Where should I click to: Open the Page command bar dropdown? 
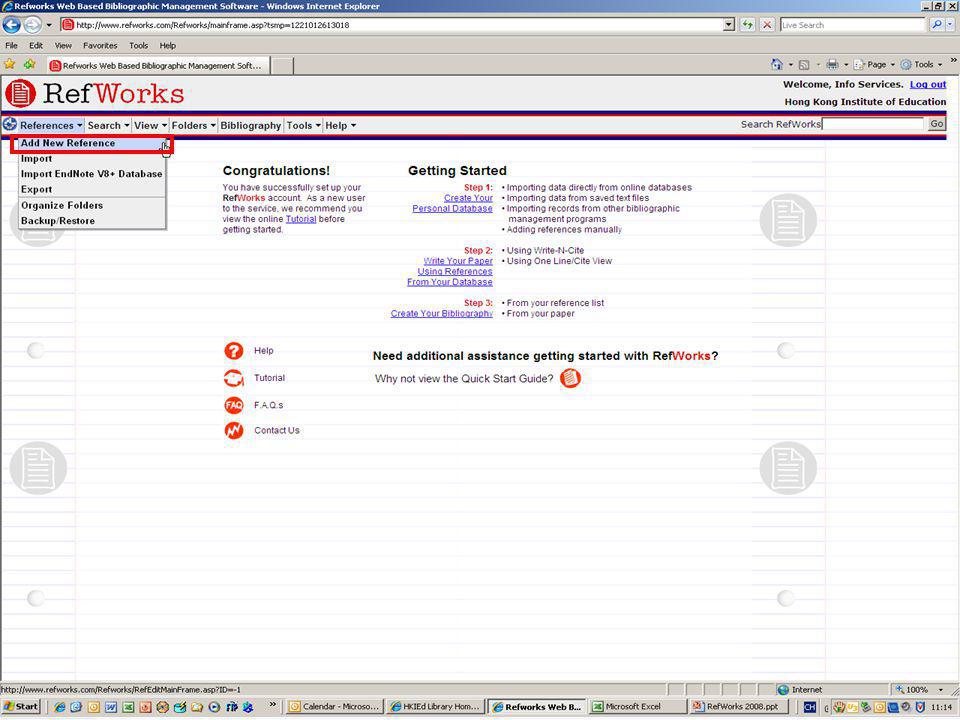tap(874, 65)
